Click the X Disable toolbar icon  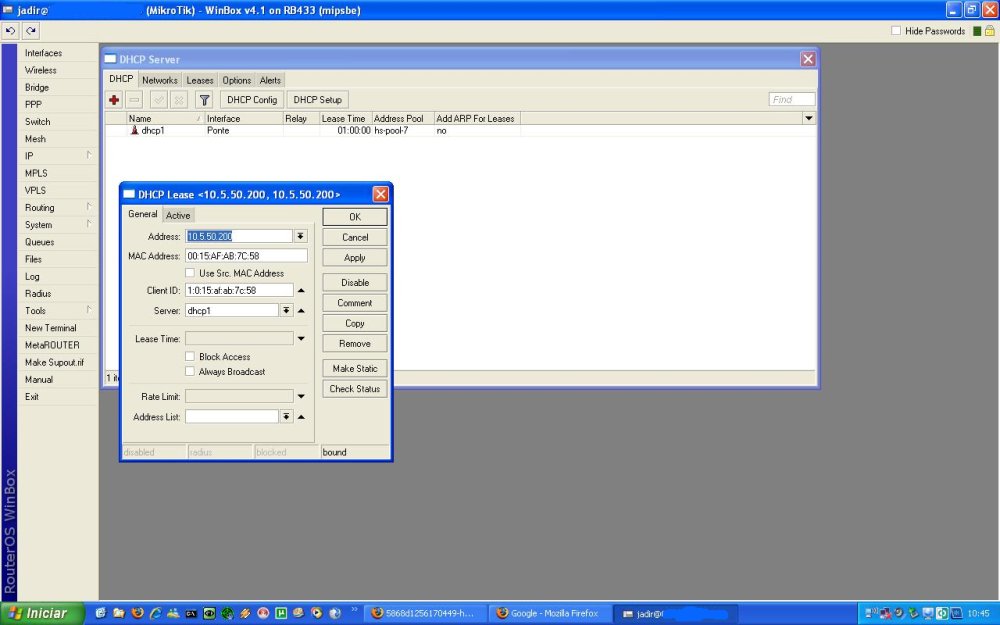click(179, 99)
